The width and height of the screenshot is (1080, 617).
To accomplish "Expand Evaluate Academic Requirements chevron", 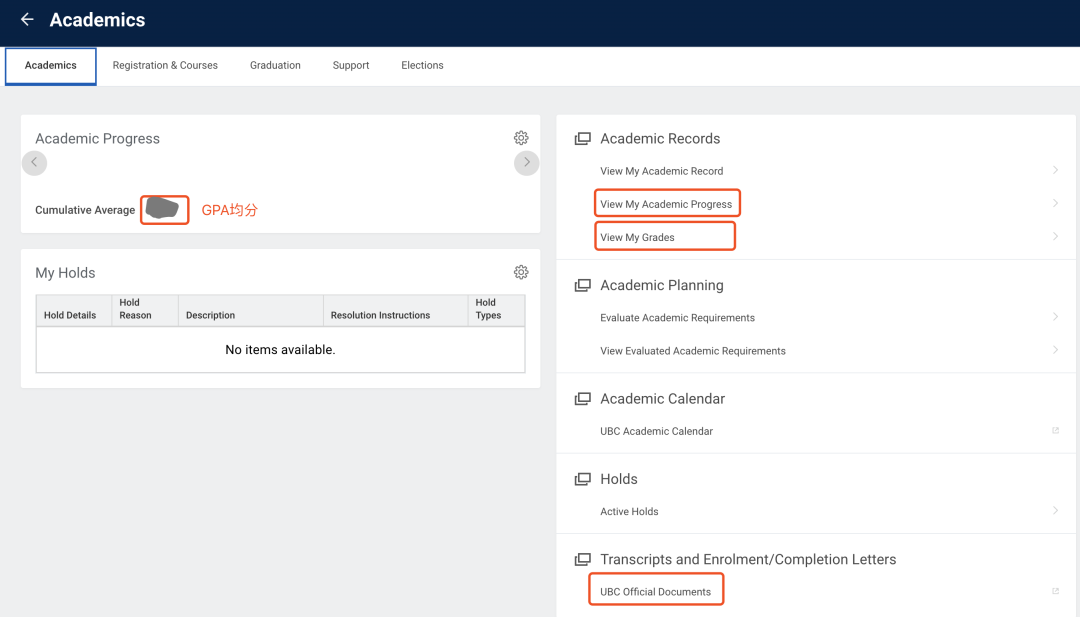I will point(1055,317).
